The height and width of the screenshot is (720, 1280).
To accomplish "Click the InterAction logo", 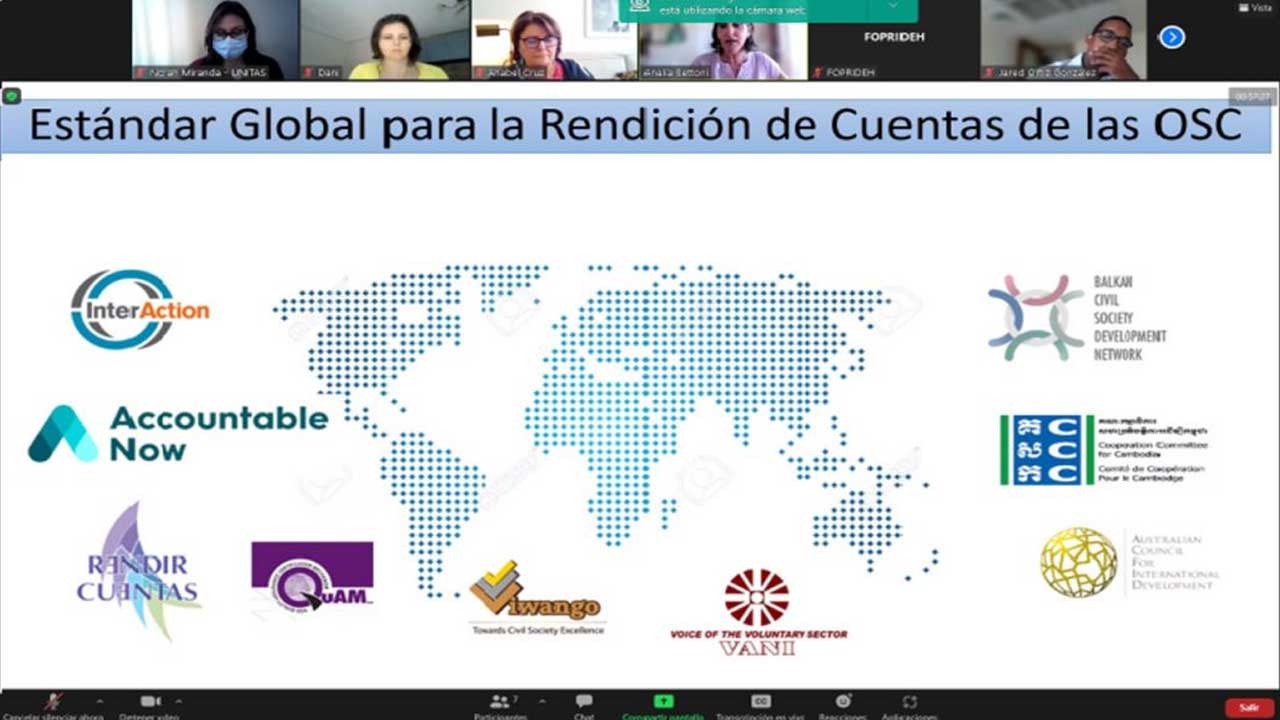I will (139, 310).
